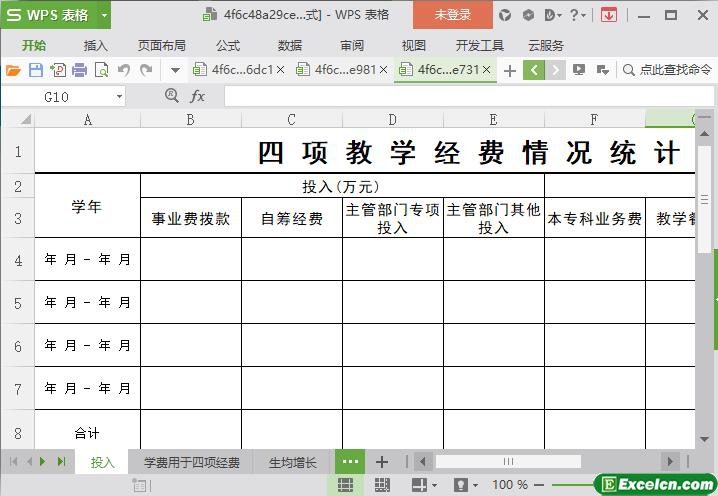Click the open folder icon in toolbar
This screenshot has height=496, width=718.
coord(13,70)
